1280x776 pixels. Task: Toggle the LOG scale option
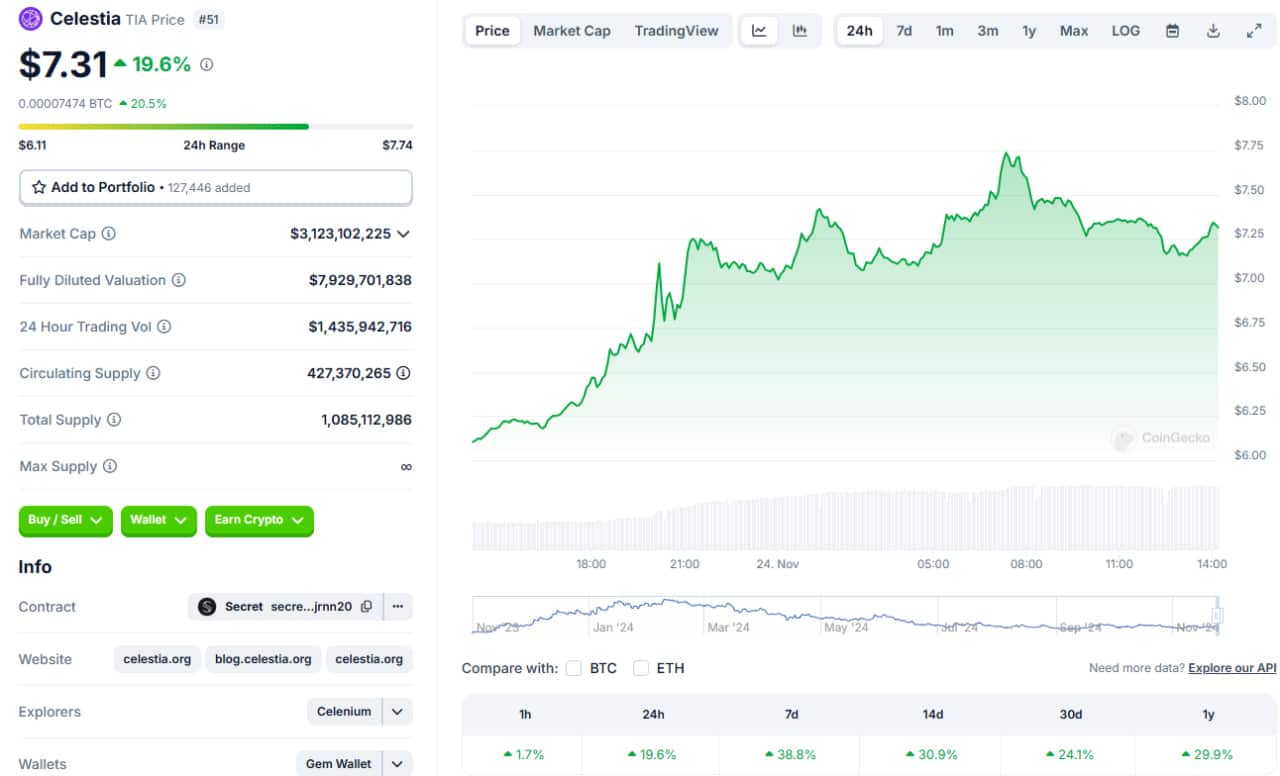[1125, 31]
